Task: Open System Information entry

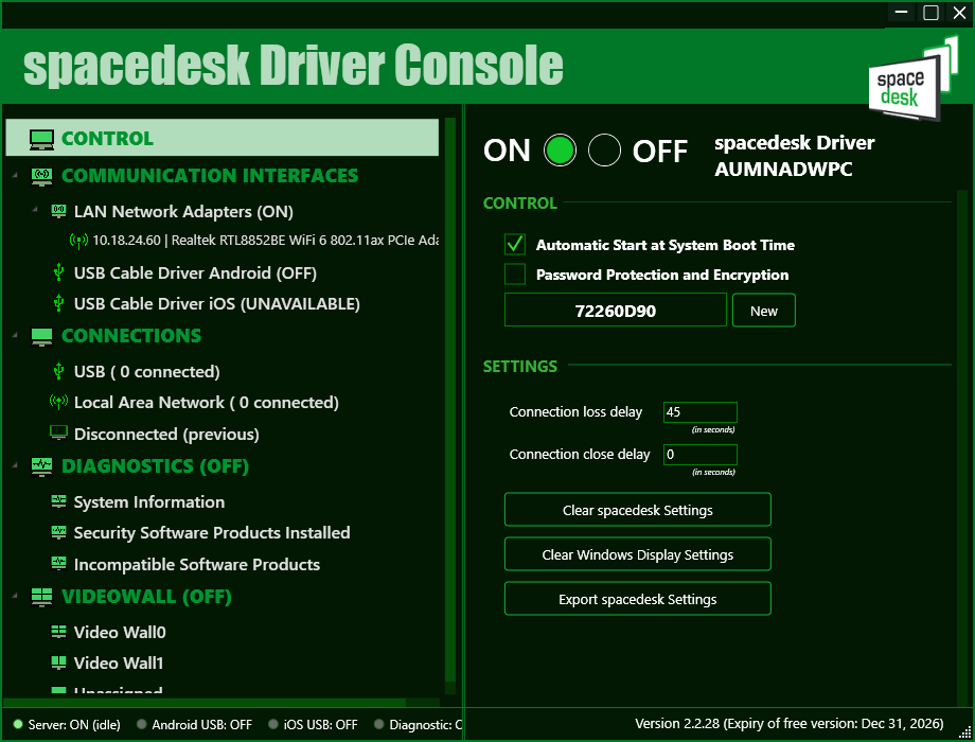Action: click(149, 502)
